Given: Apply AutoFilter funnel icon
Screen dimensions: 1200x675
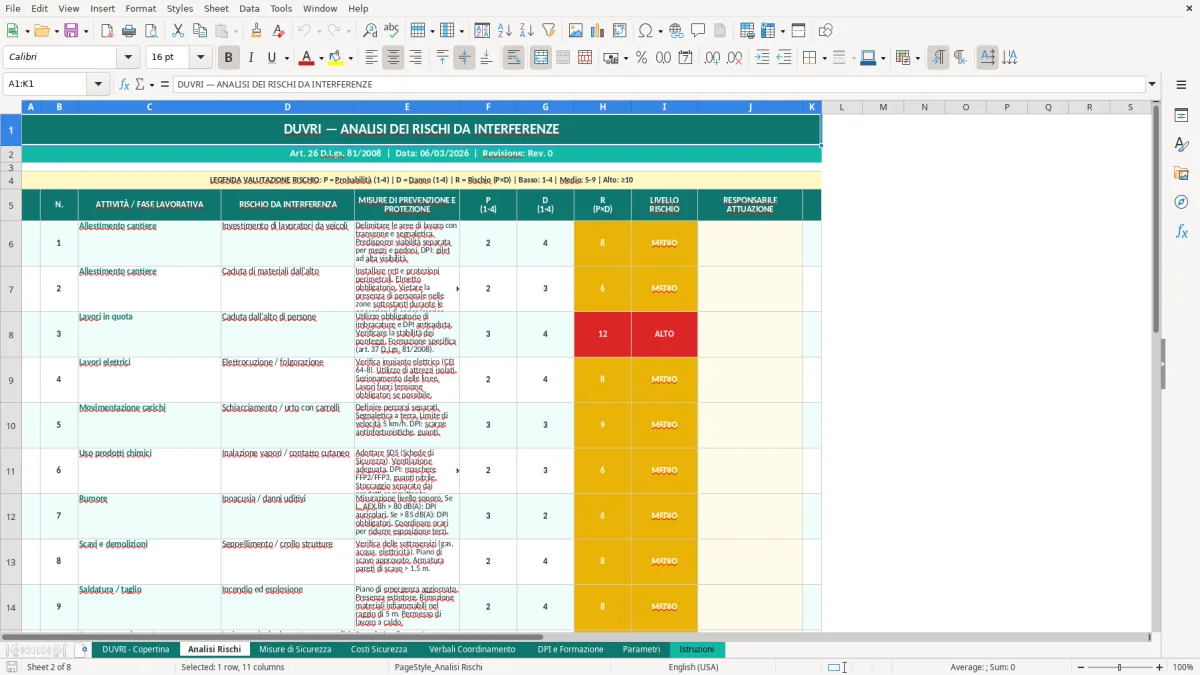Looking at the screenshot, I should point(548,31).
